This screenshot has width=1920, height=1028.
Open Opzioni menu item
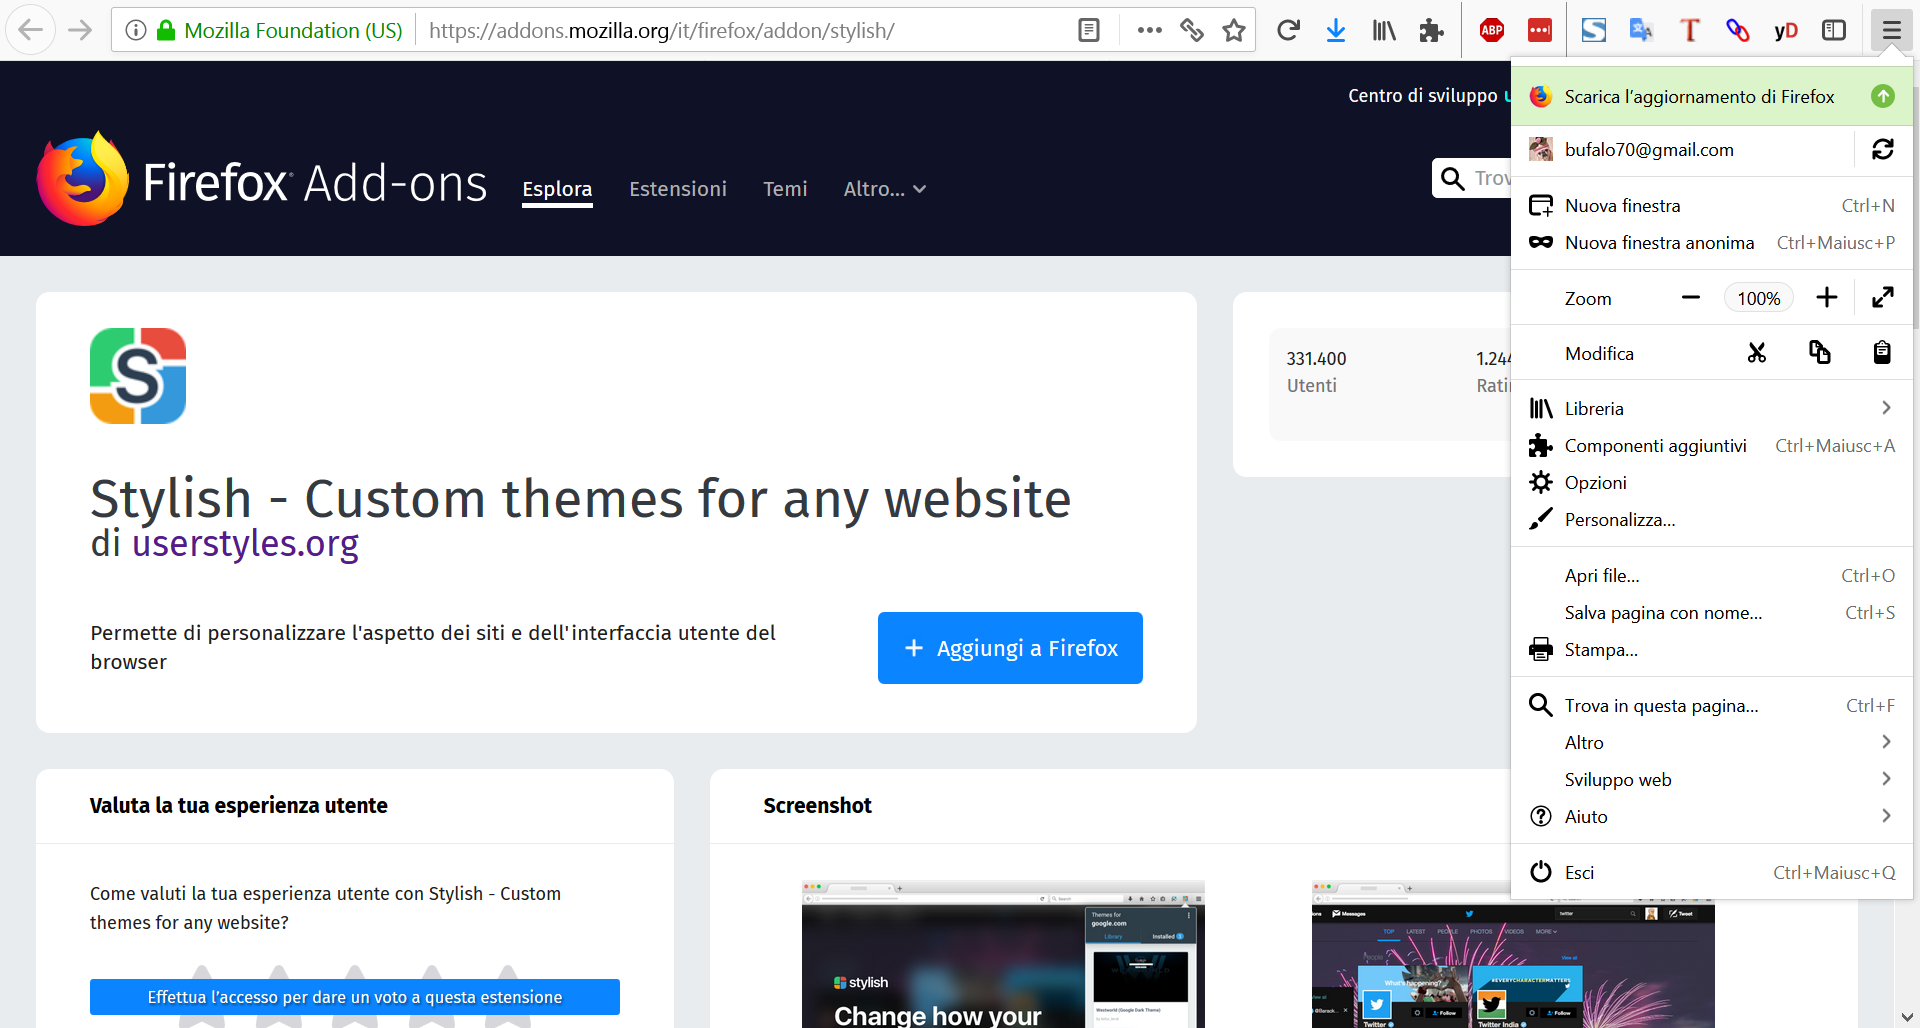(1712, 482)
